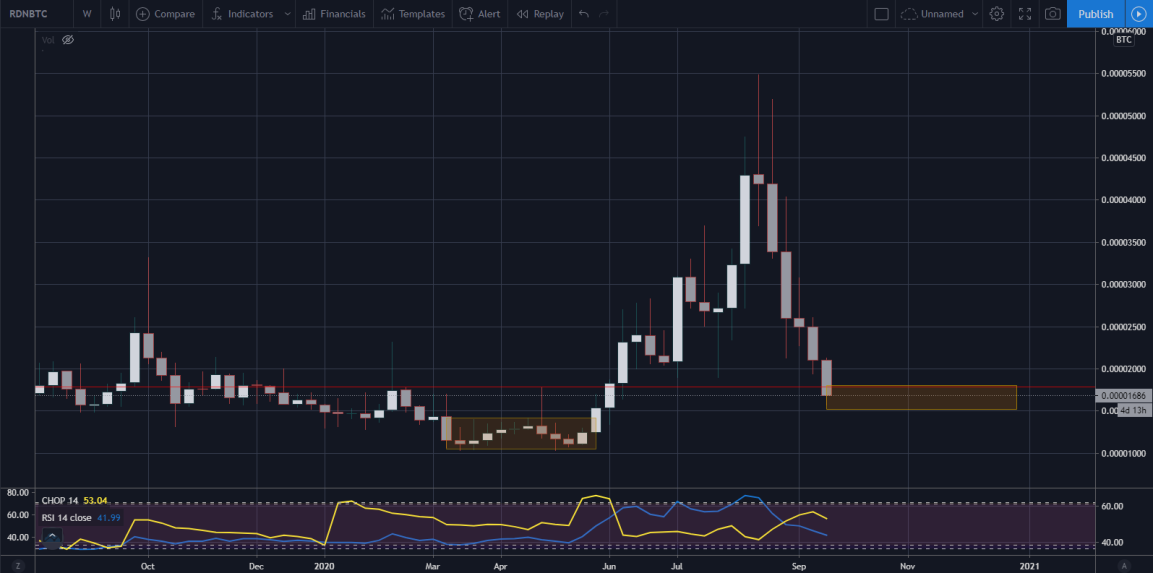Click the 2020 label on time axis
The width and height of the screenshot is (1153, 573).
pyautogui.click(x=324, y=566)
